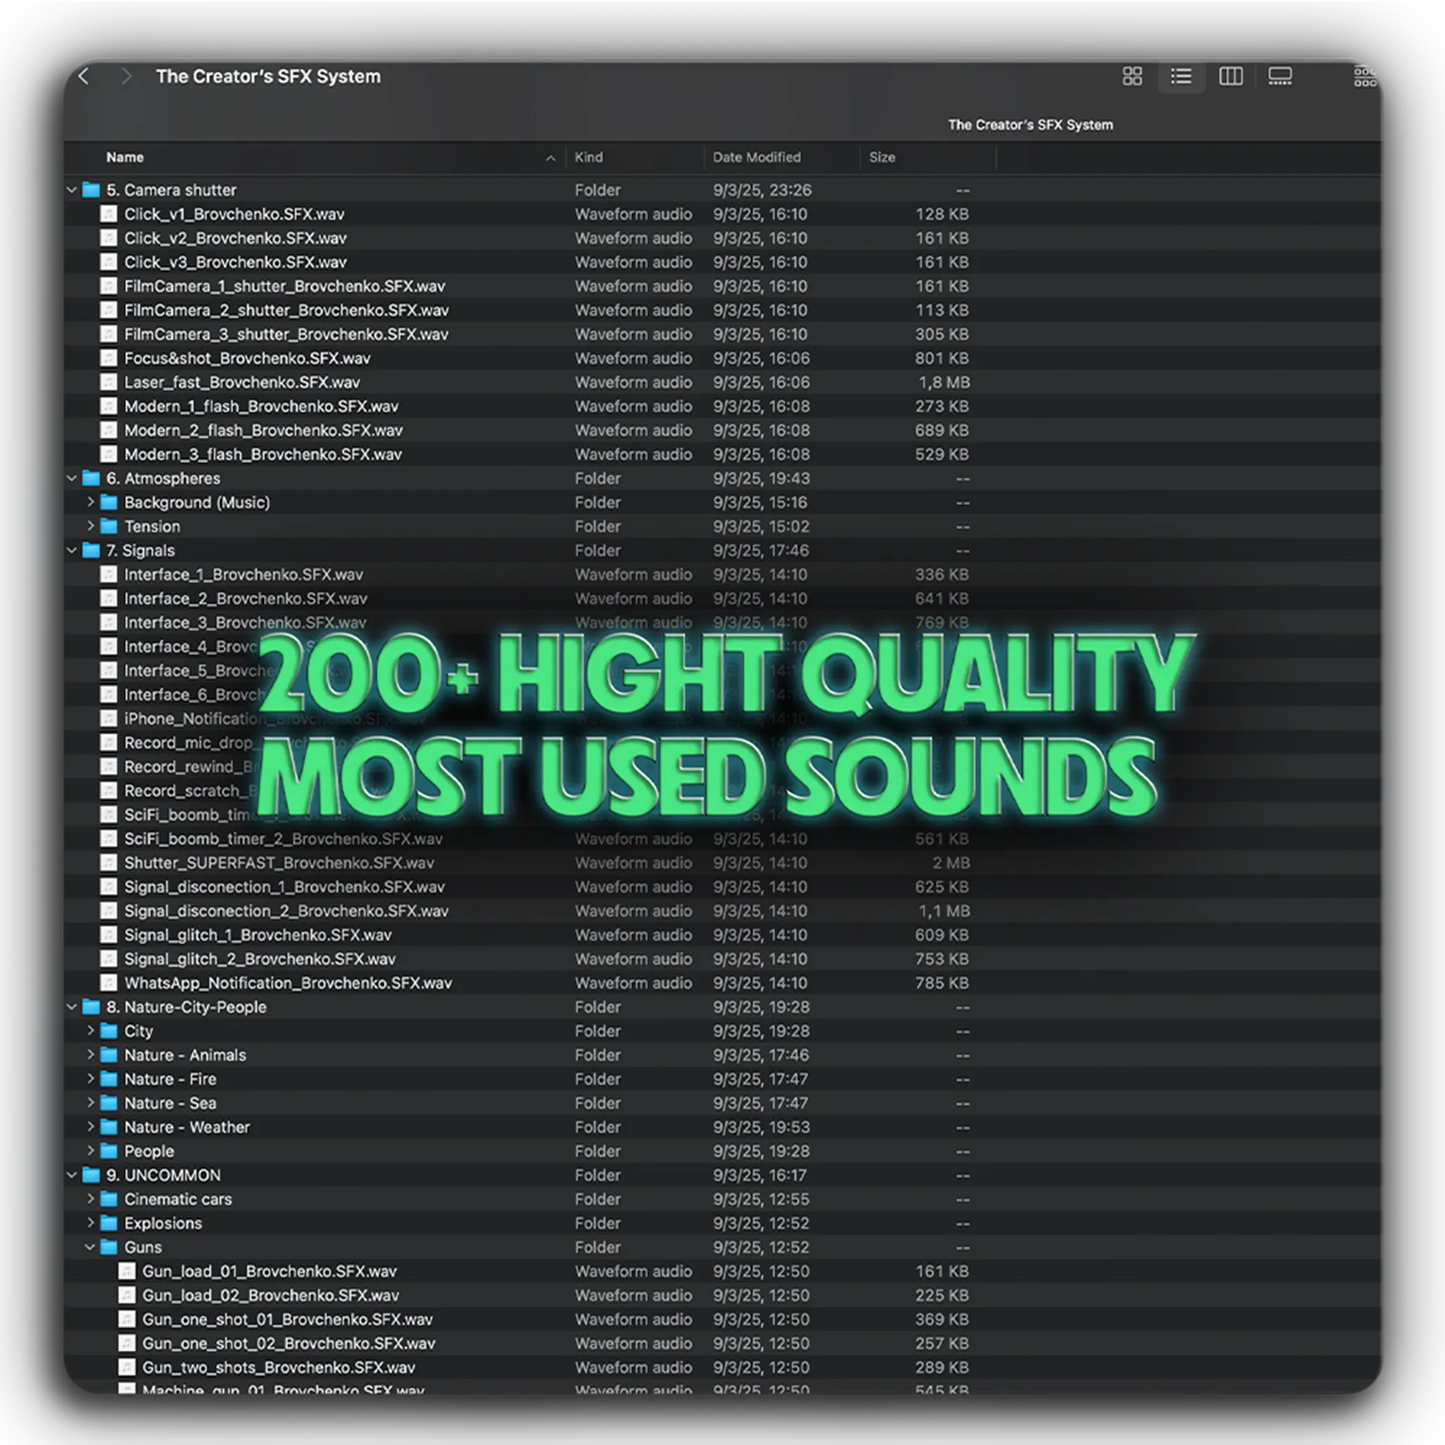Collapse the 7. Signals folder
Viewport: 1445px width, 1445px height.
click(71, 550)
